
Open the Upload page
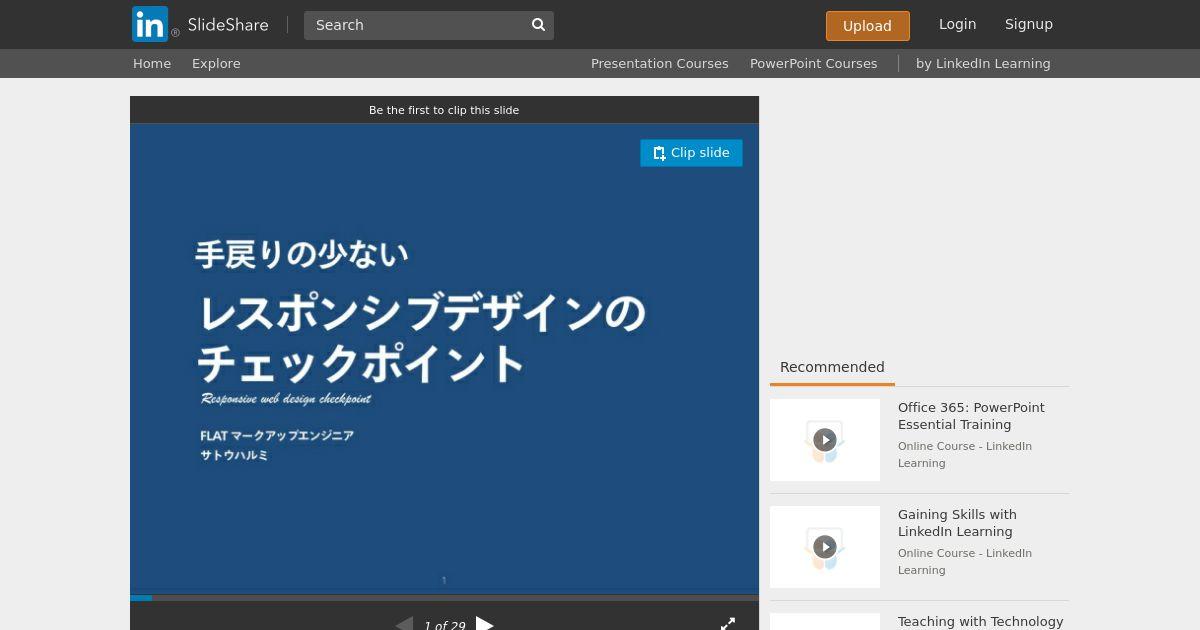[867, 26]
